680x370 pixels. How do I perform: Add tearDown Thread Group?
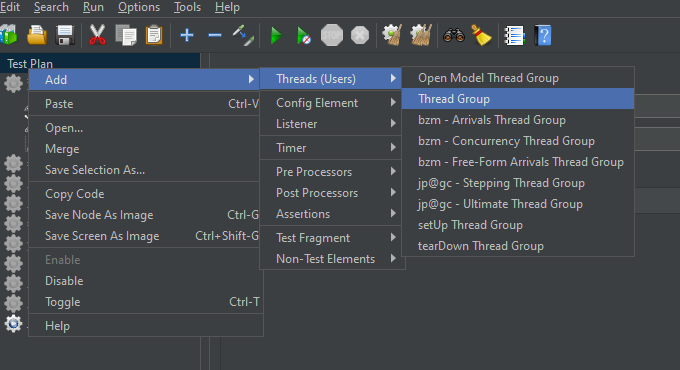tap(518, 246)
